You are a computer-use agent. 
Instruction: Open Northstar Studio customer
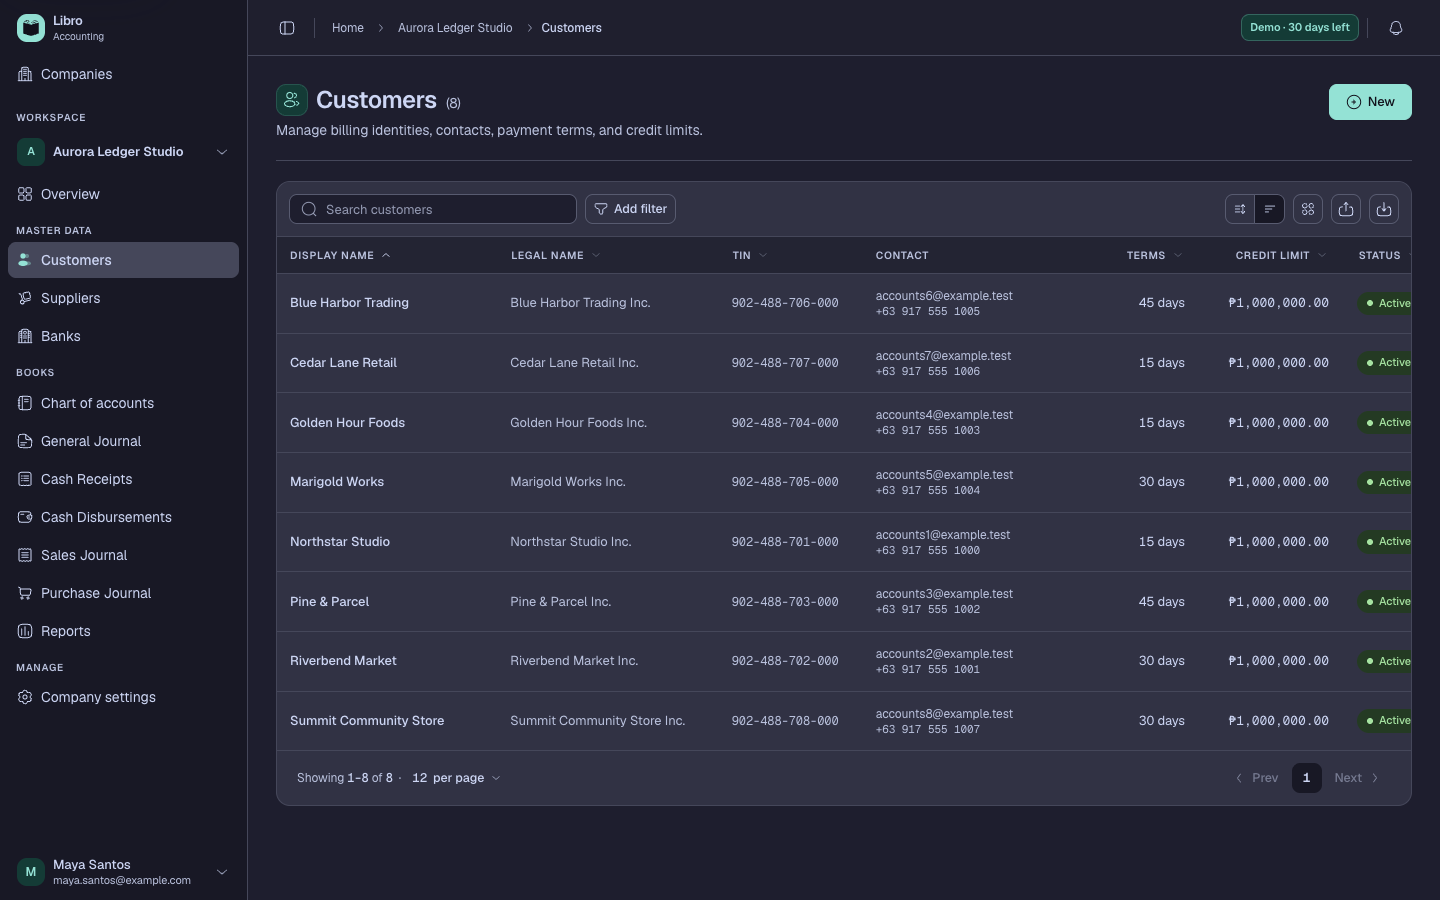tap(340, 542)
